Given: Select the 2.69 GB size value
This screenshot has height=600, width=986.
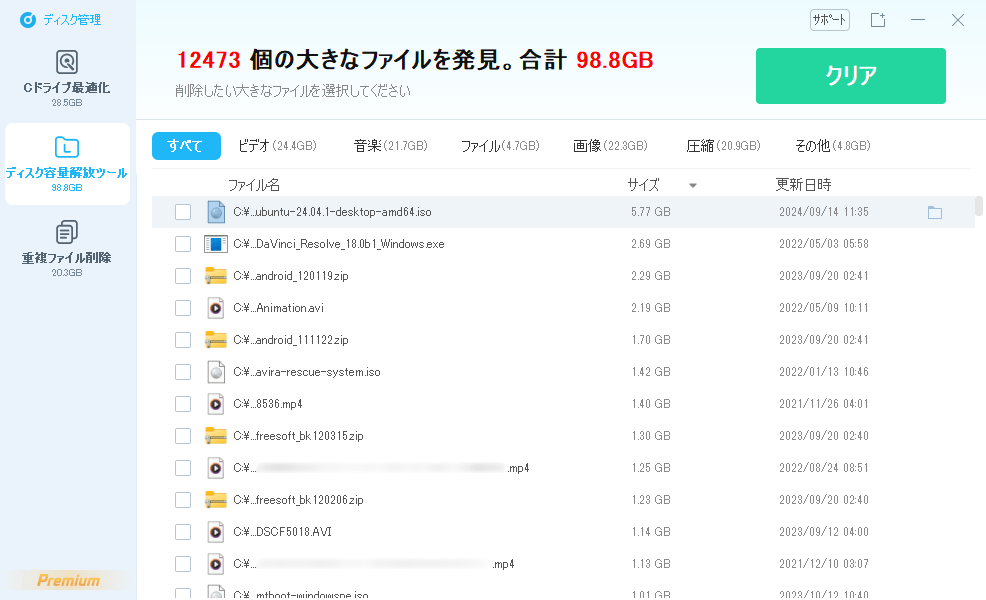Looking at the screenshot, I should [651, 244].
